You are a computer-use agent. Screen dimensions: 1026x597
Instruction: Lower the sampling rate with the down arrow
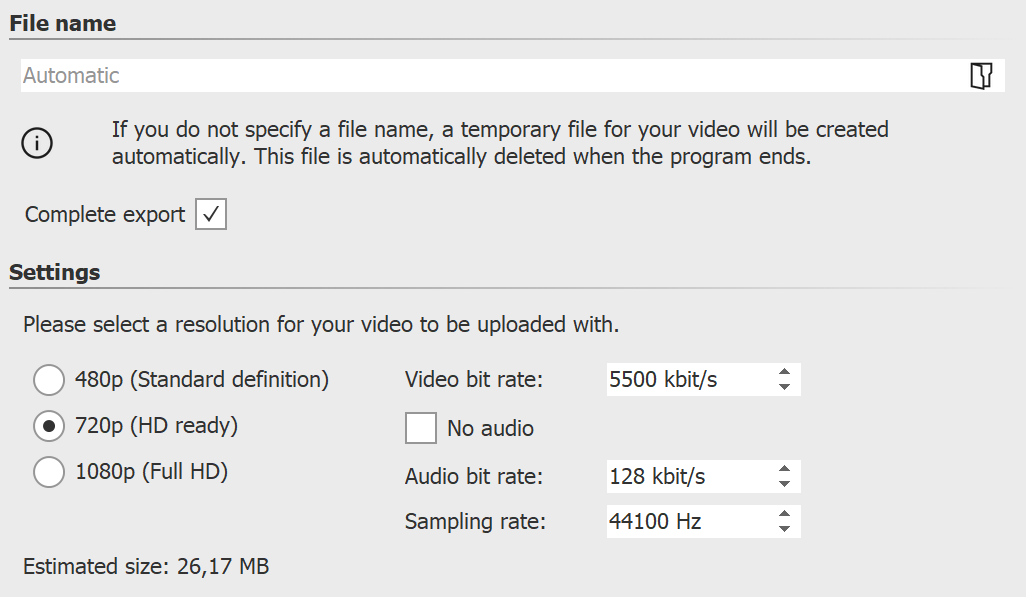pyautogui.click(x=785, y=528)
